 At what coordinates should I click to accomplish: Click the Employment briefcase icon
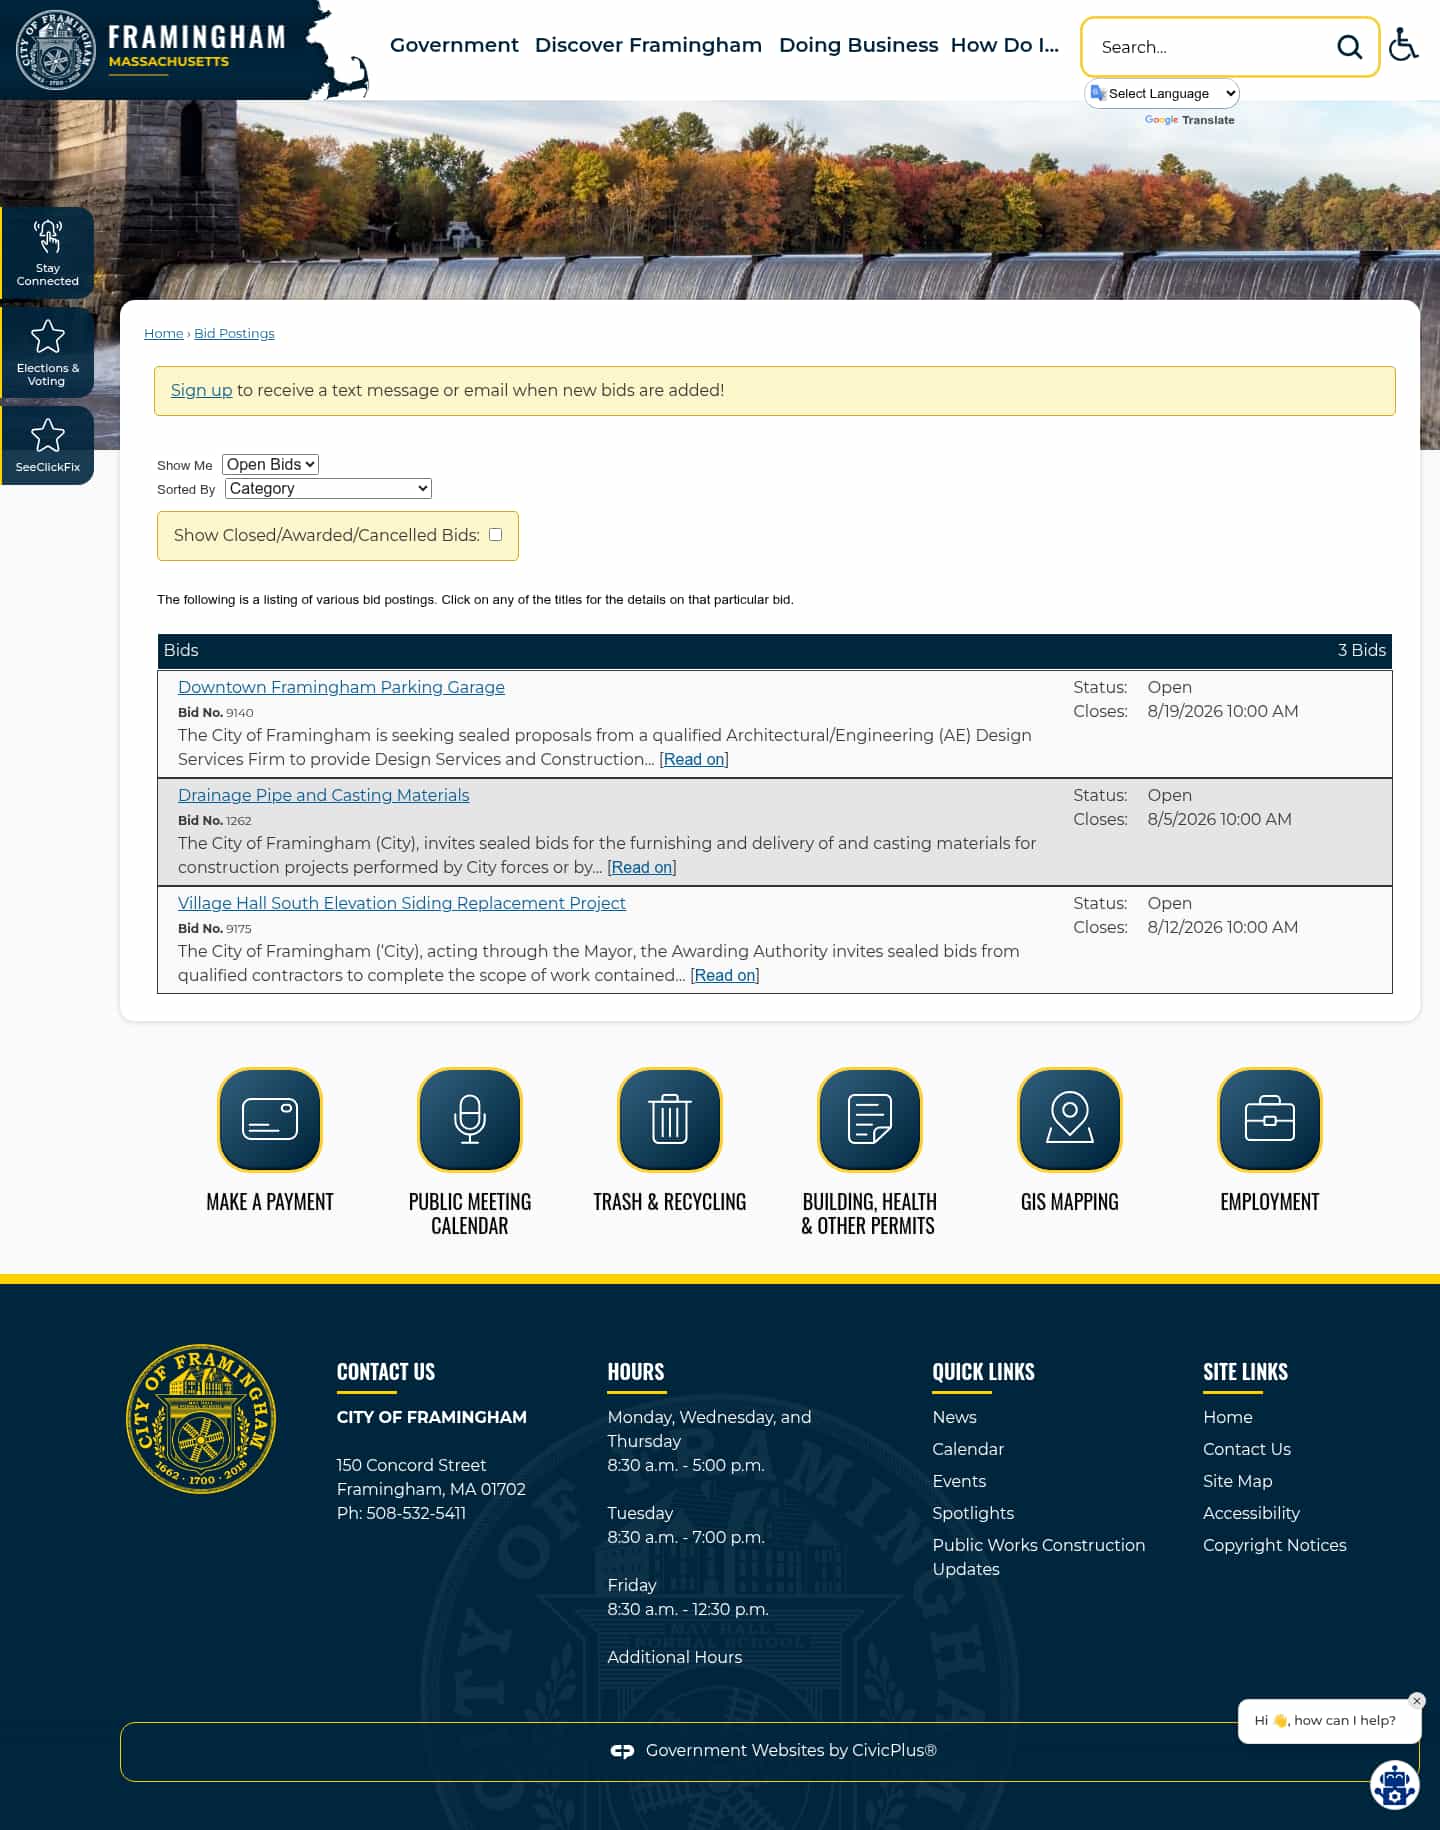tap(1270, 1119)
